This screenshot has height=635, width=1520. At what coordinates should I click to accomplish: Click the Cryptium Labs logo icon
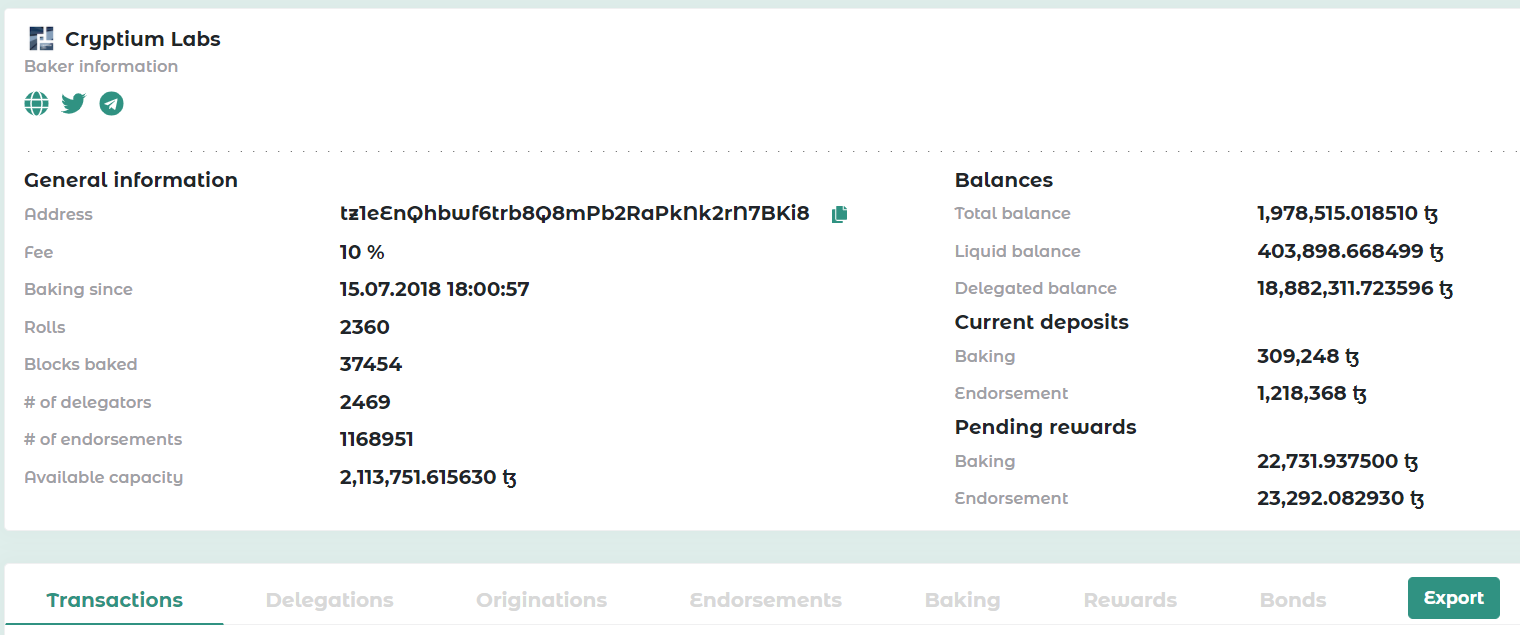[x=41, y=39]
